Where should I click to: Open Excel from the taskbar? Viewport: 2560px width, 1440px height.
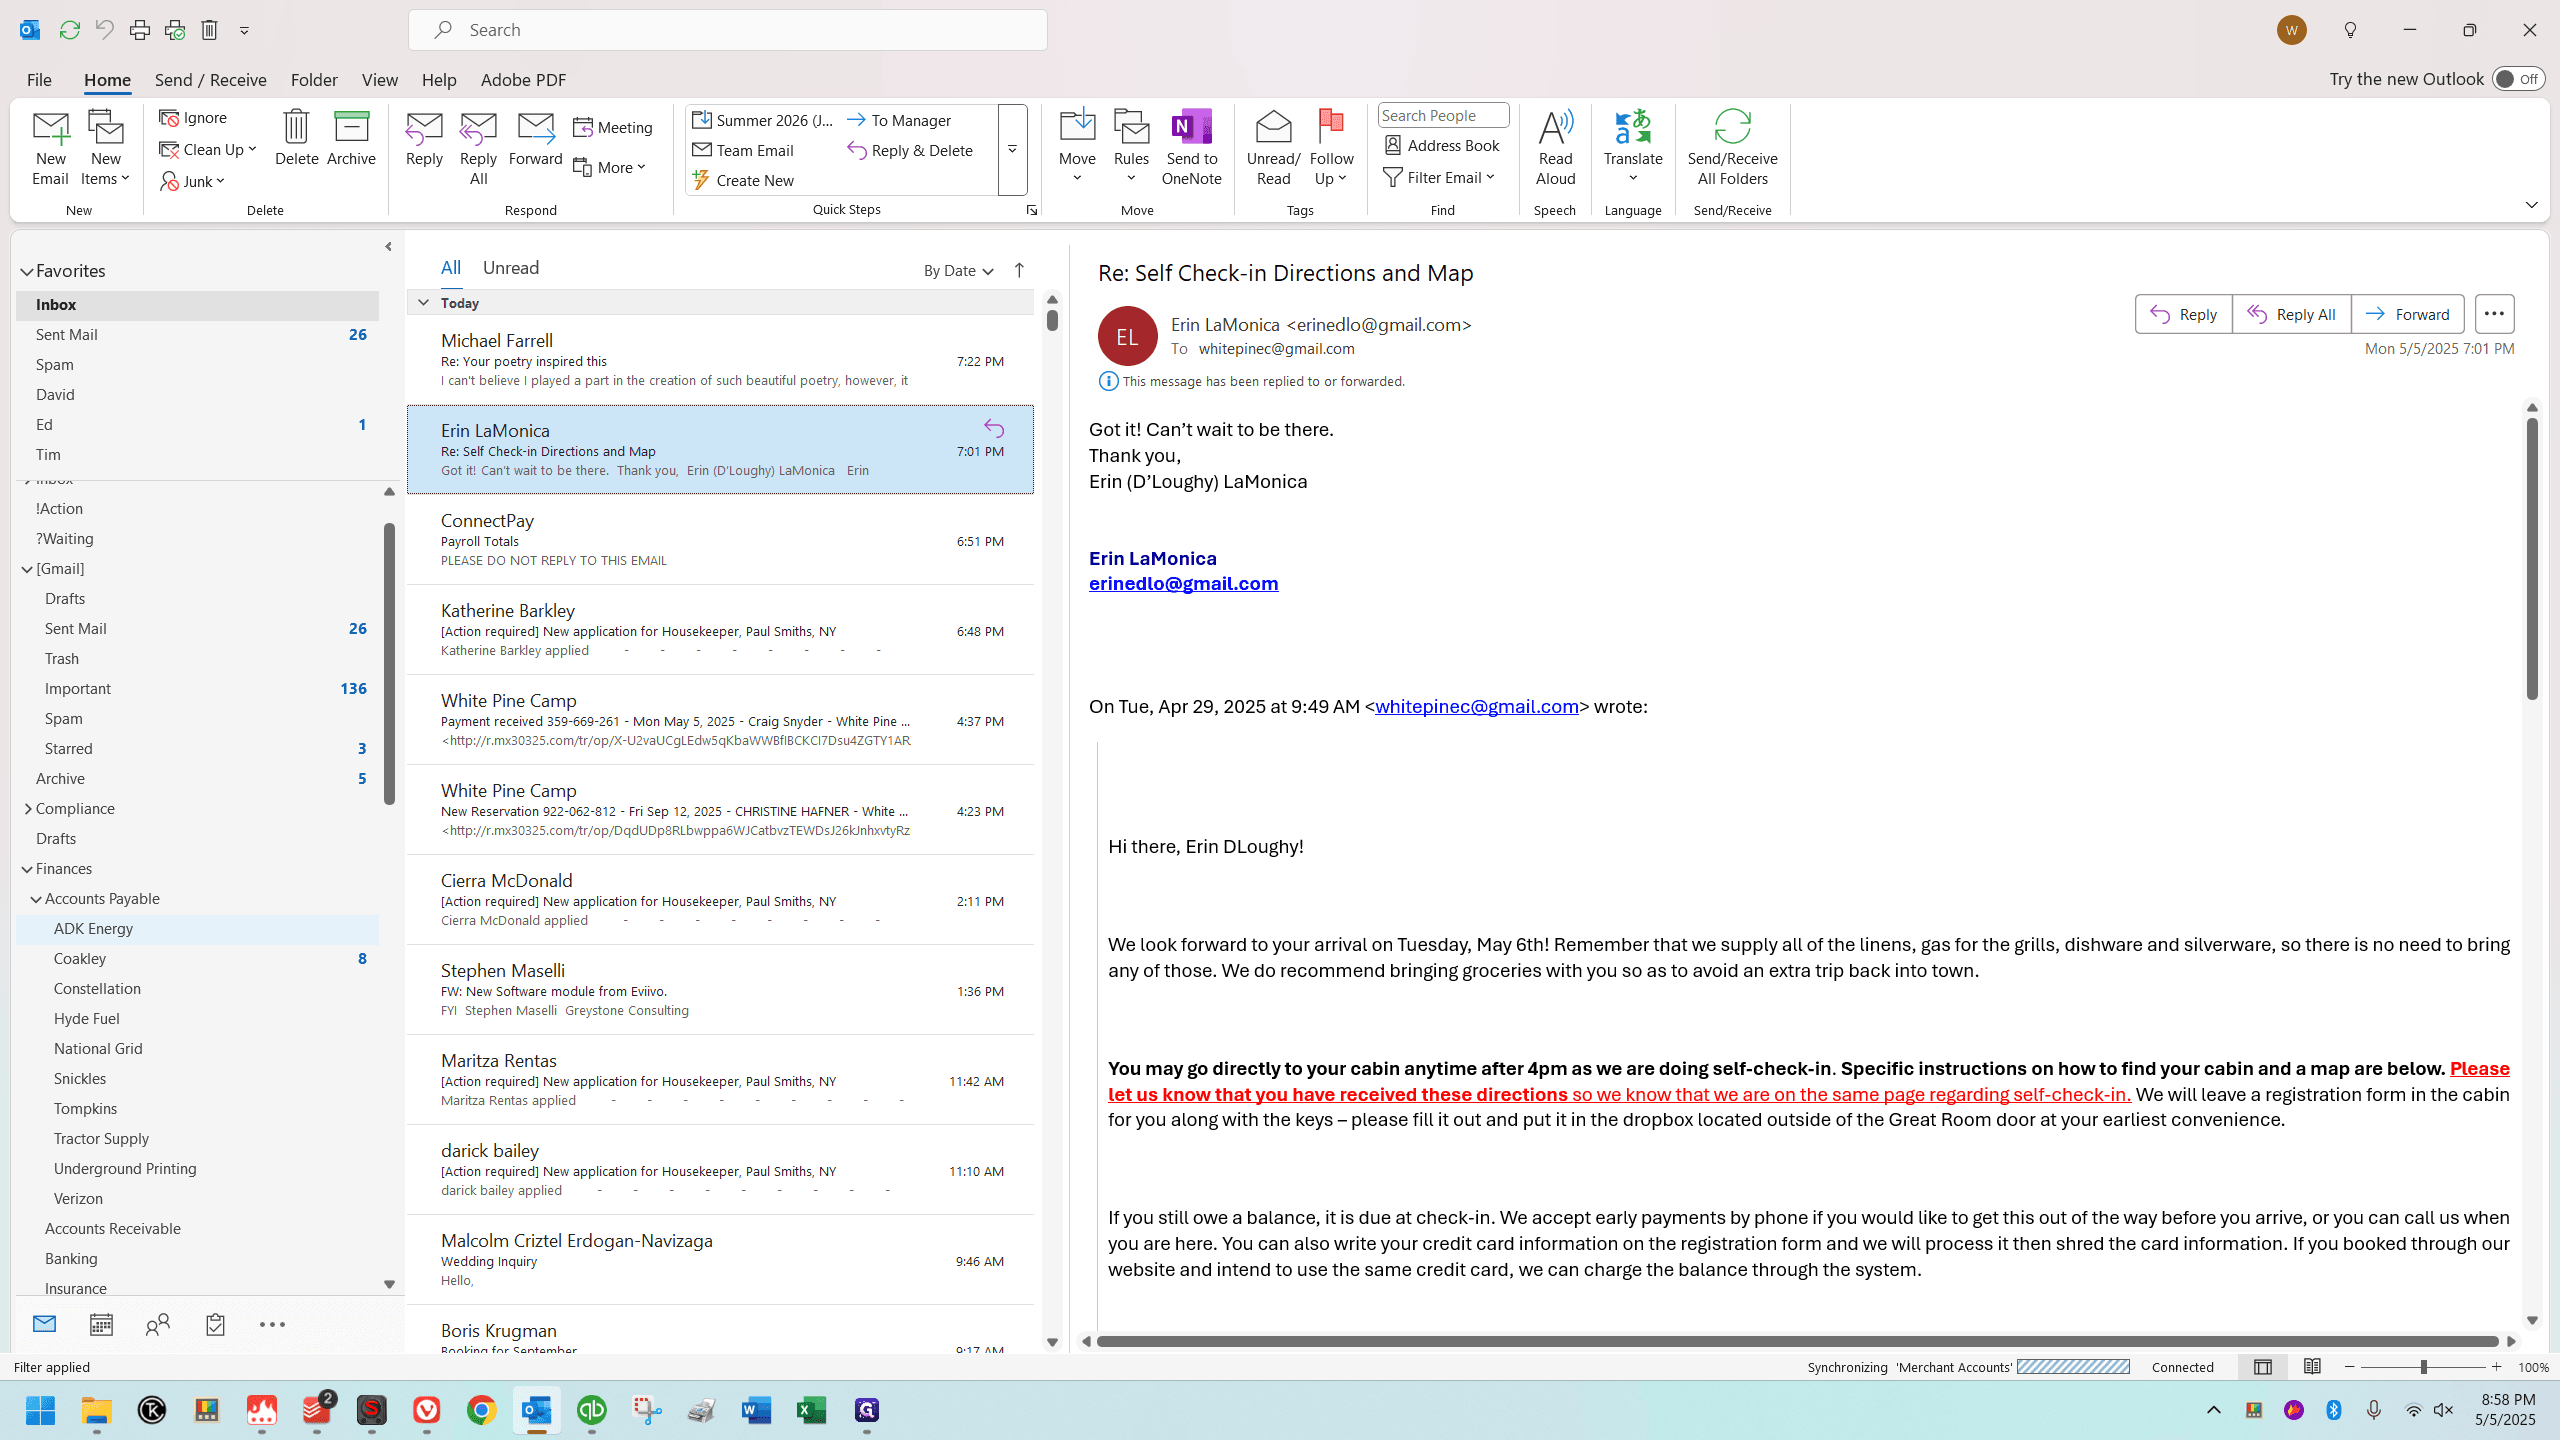[811, 1410]
